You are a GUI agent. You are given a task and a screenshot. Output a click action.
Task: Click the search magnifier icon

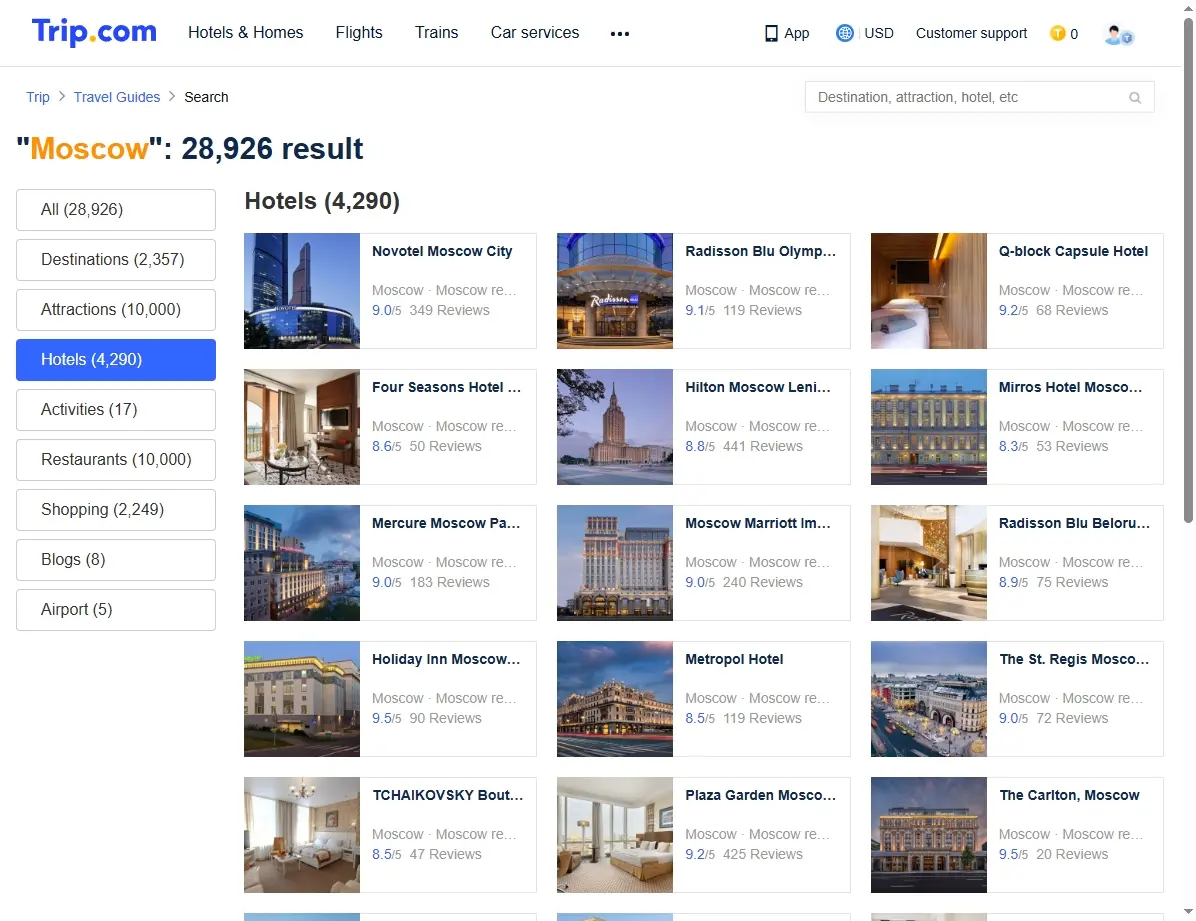pyautogui.click(x=1135, y=98)
